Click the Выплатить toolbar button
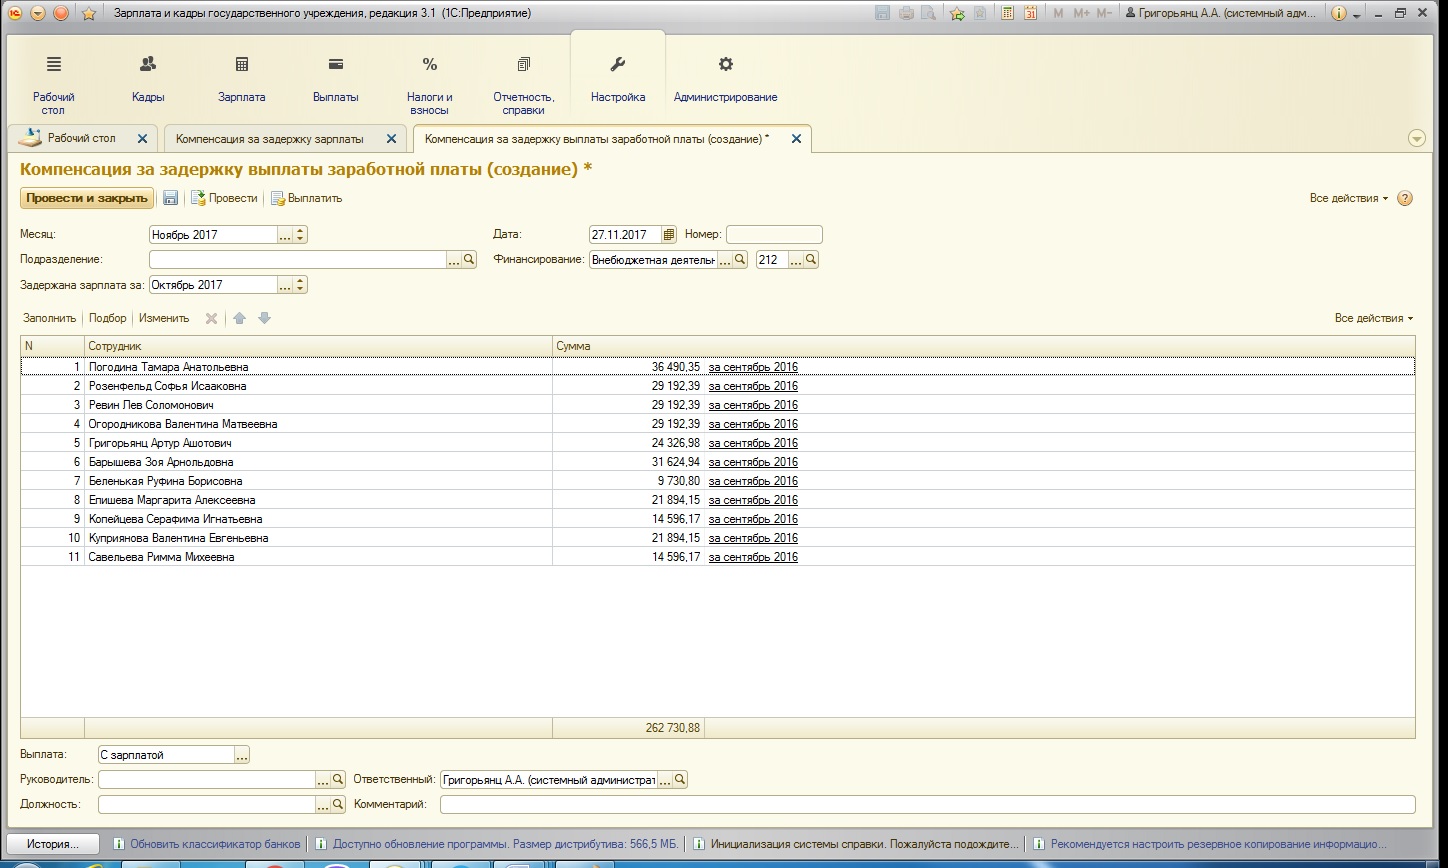 (x=307, y=198)
